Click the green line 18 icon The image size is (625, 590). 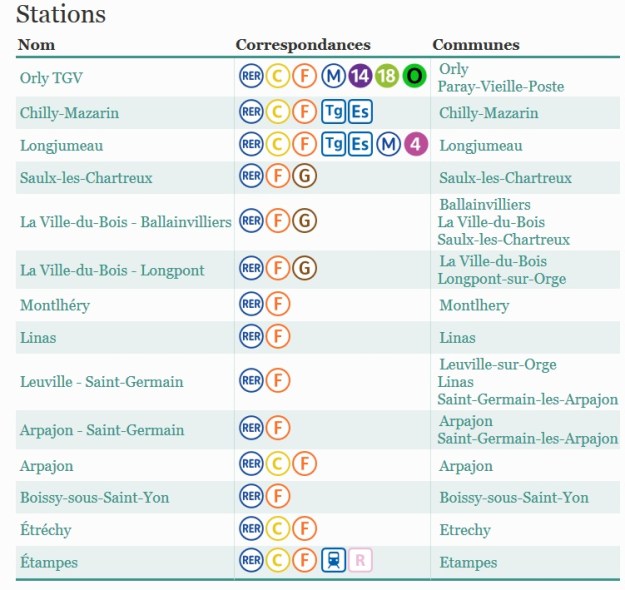tap(387, 76)
